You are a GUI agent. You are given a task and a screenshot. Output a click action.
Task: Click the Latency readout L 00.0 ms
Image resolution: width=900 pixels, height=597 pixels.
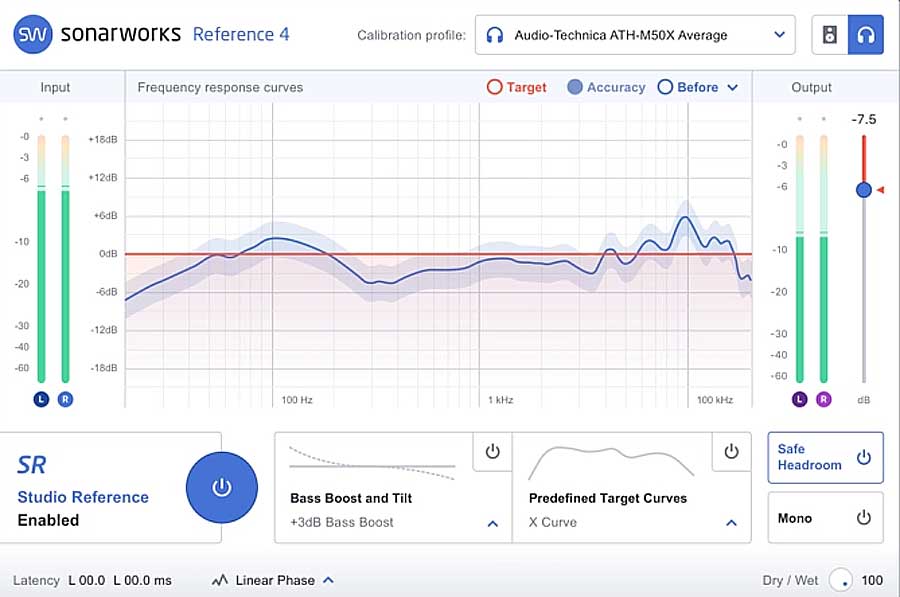coord(142,580)
